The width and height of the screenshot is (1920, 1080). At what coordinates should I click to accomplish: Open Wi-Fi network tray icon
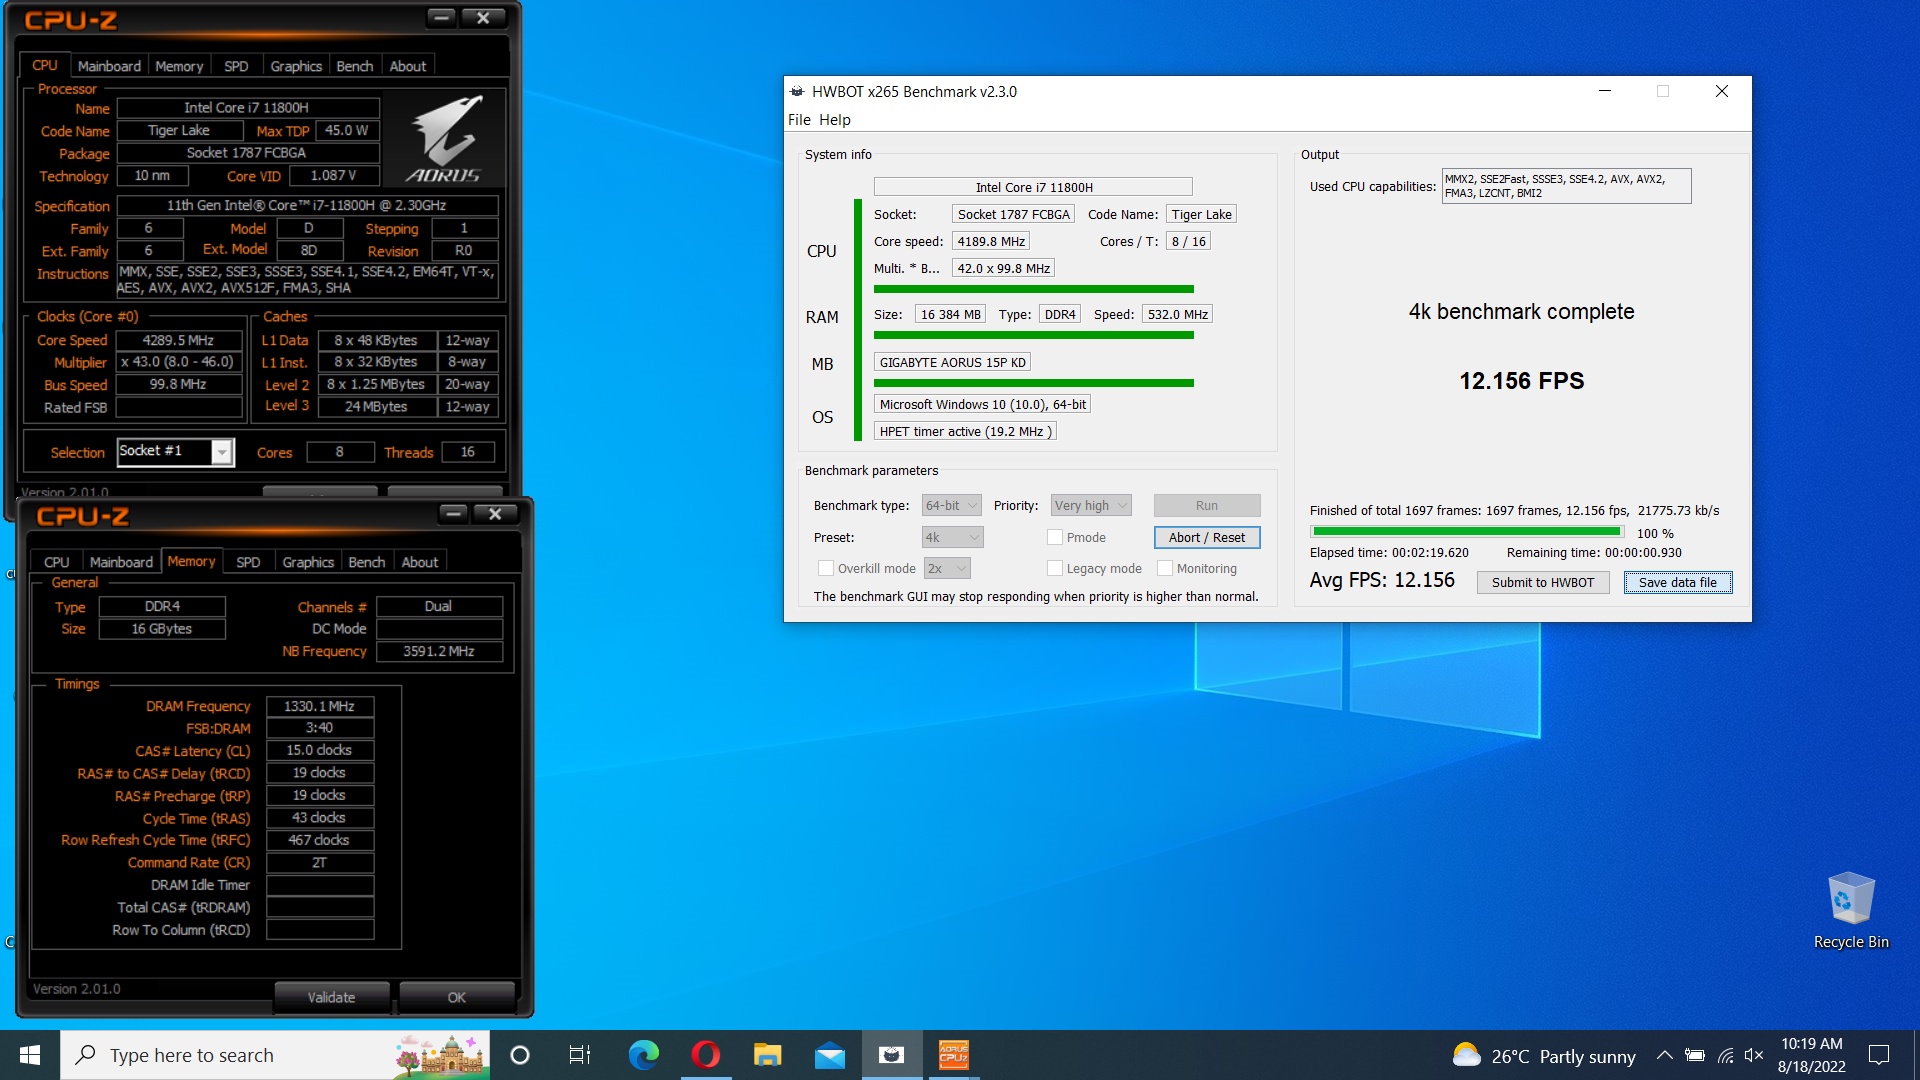click(1726, 1055)
